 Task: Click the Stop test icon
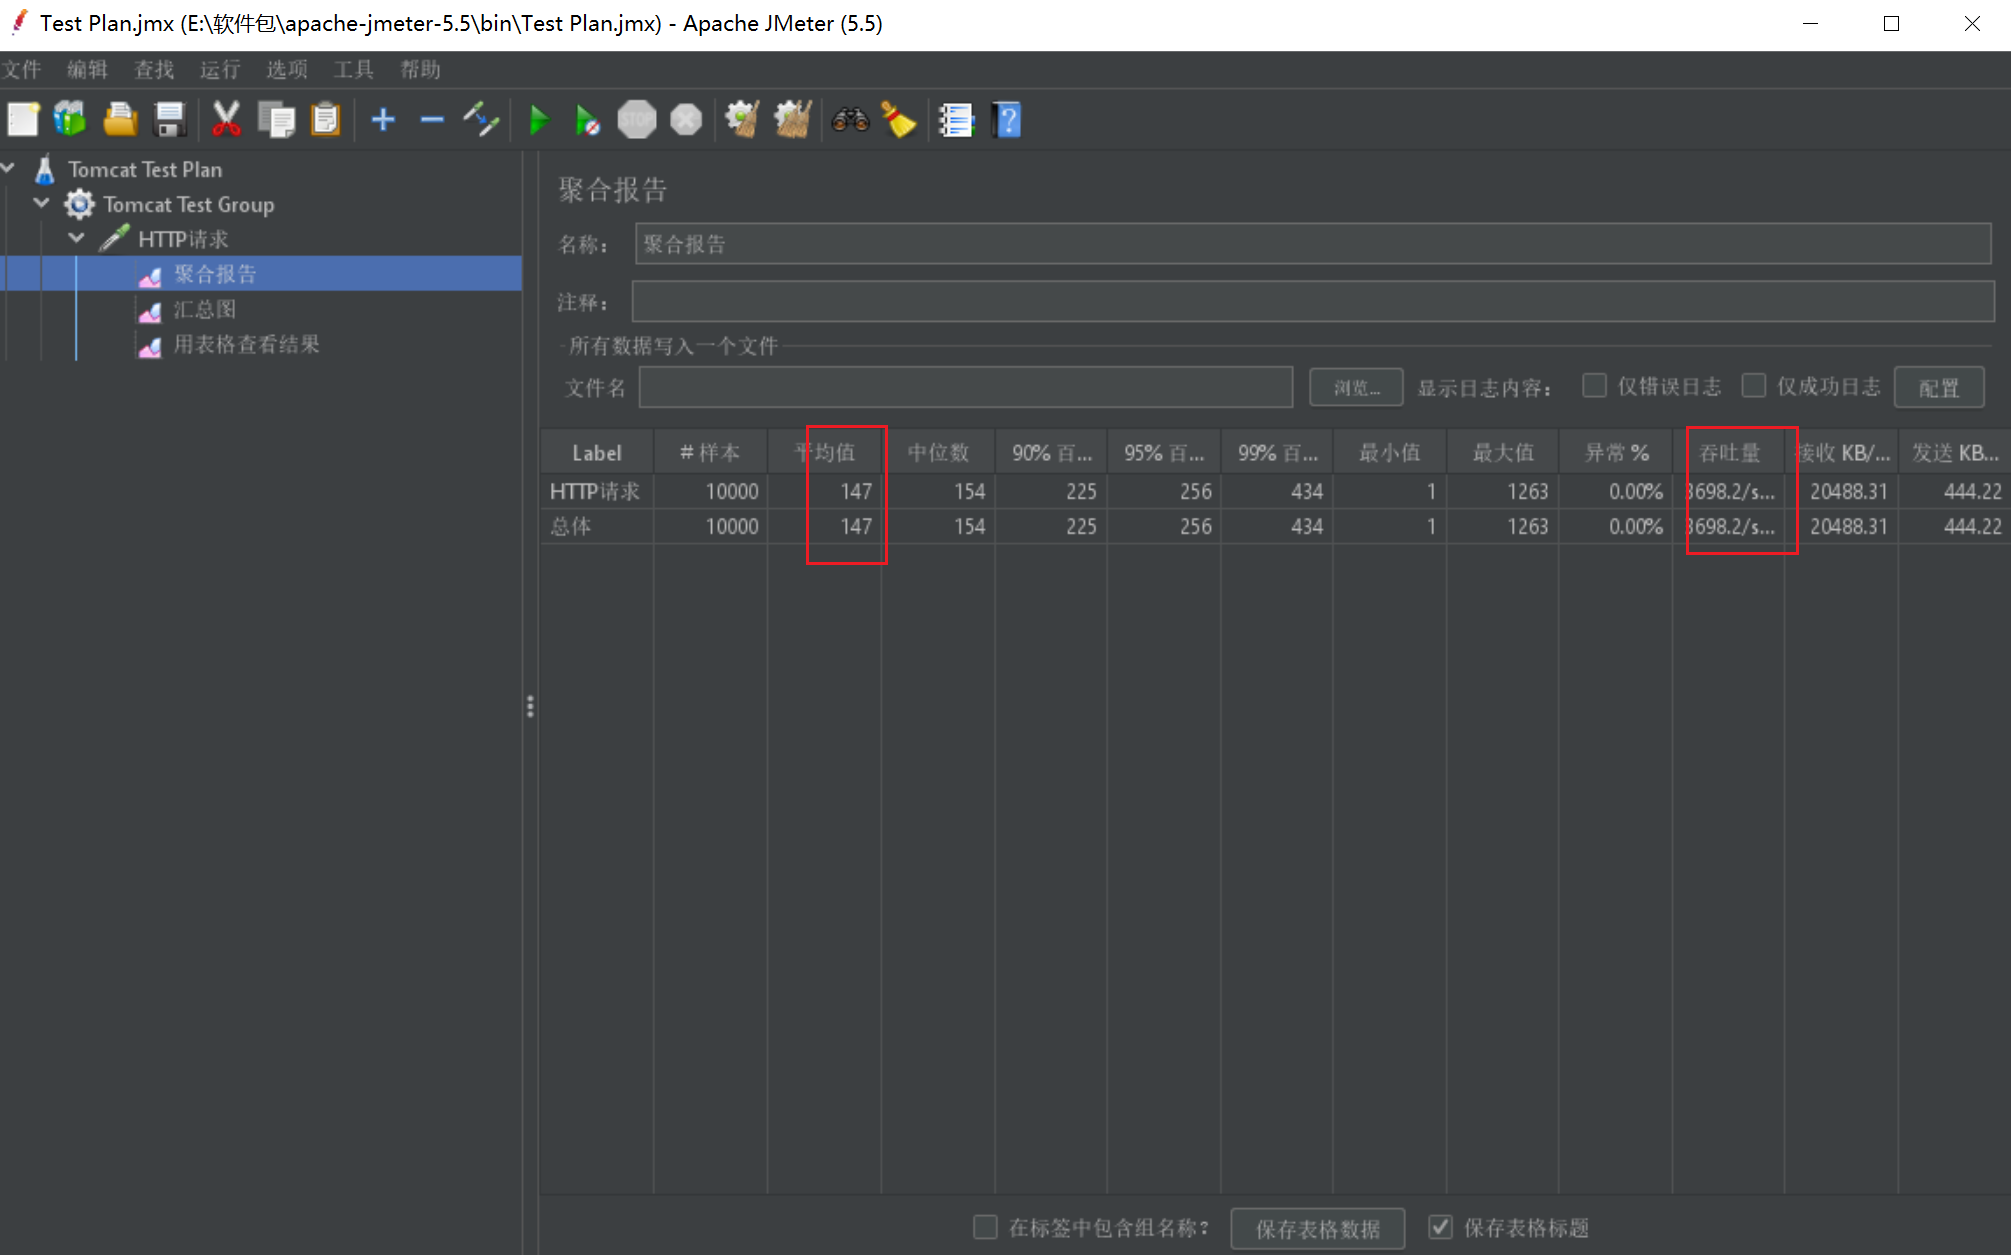(637, 120)
